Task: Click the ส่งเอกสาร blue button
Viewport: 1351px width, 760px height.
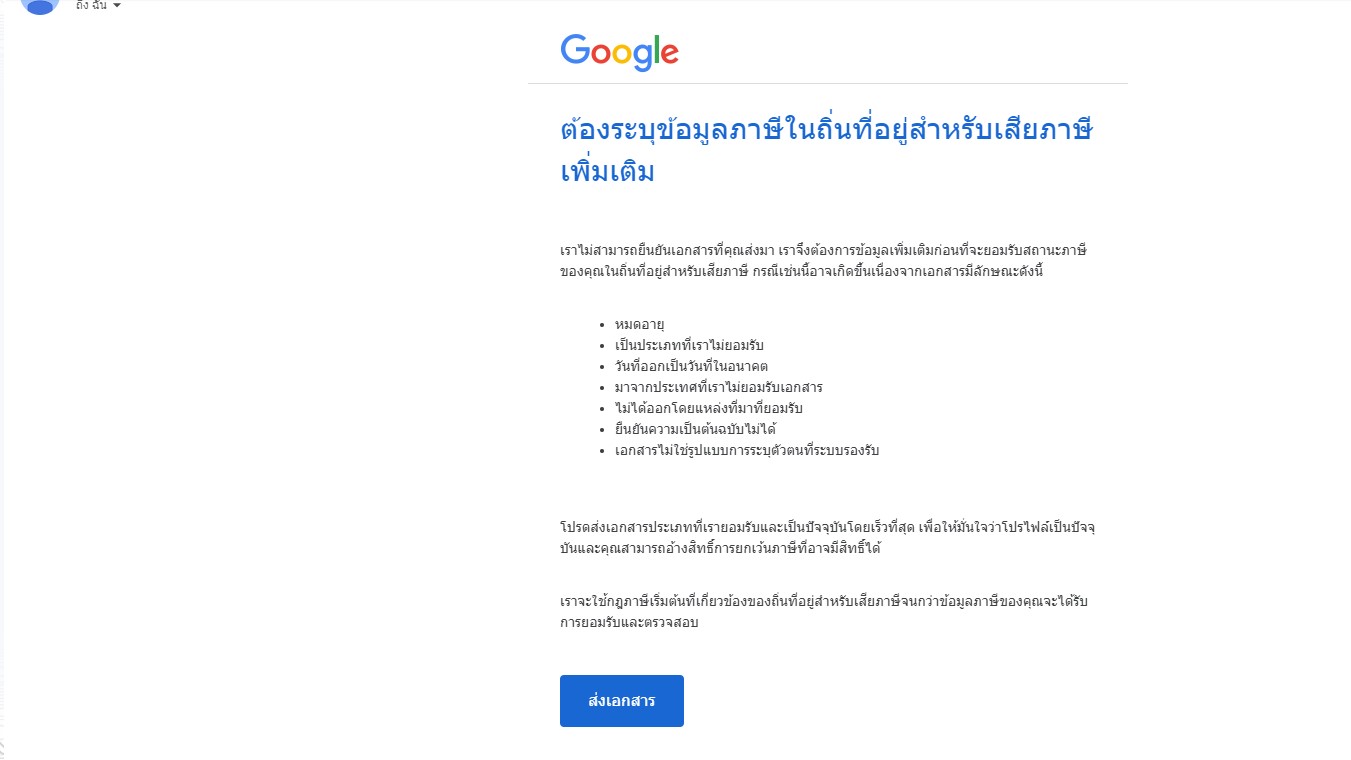Action: coord(621,701)
